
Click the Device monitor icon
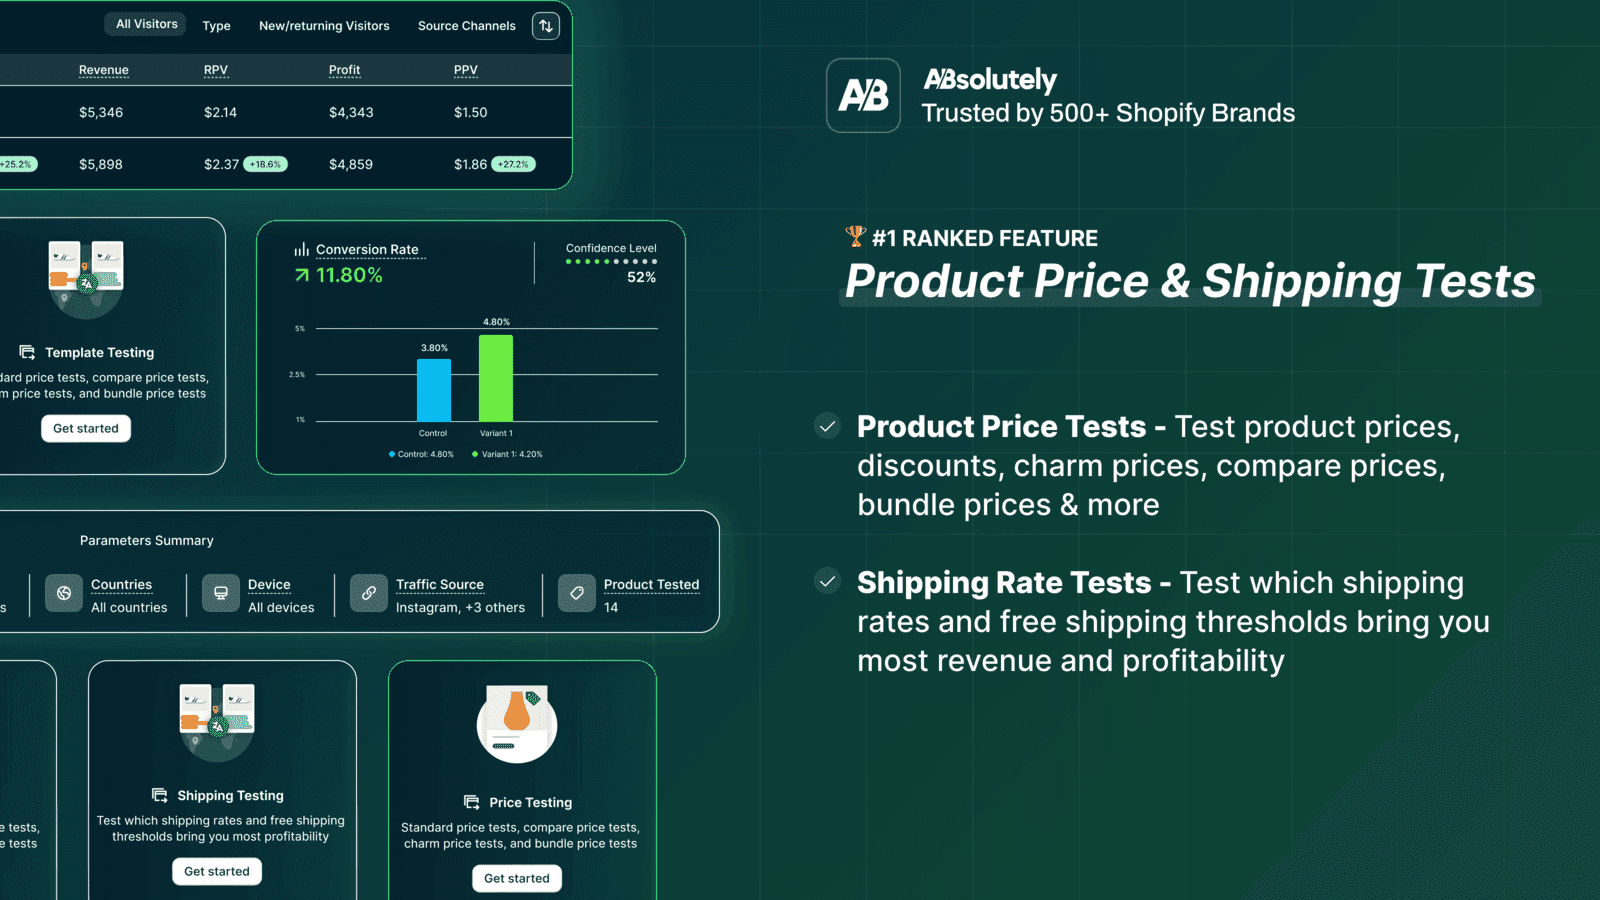pos(221,593)
